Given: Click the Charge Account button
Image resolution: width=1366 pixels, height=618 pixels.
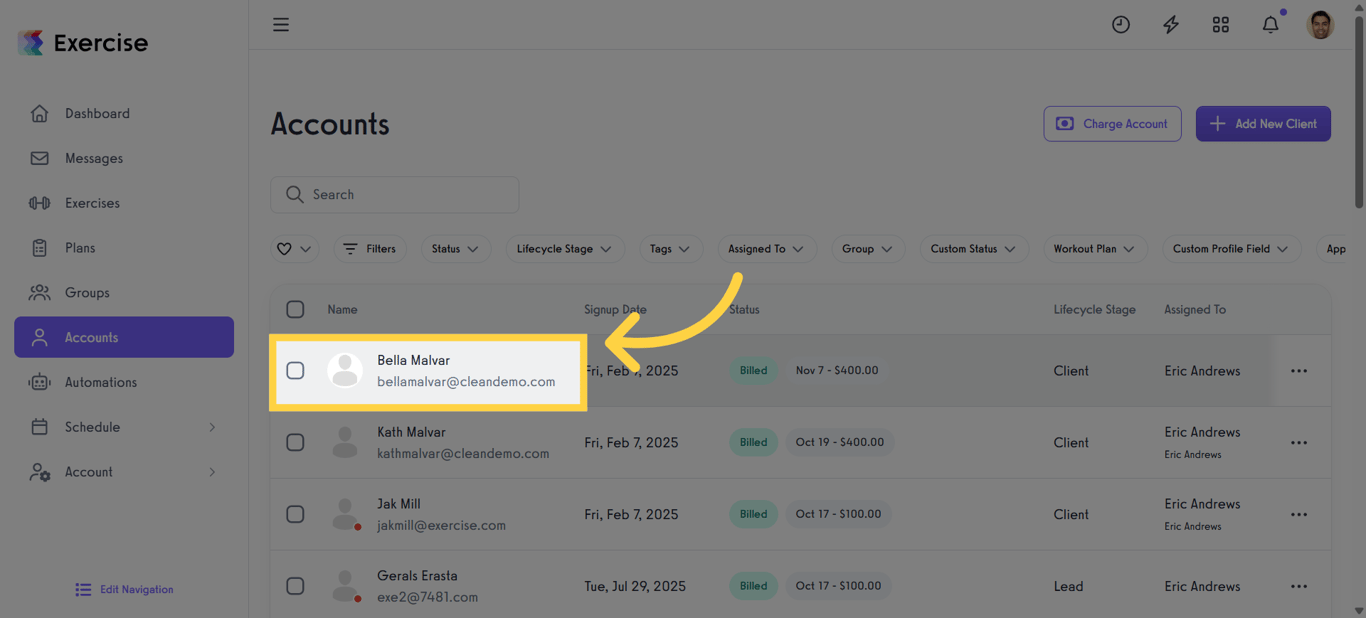Looking at the screenshot, I should [1112, 123].
